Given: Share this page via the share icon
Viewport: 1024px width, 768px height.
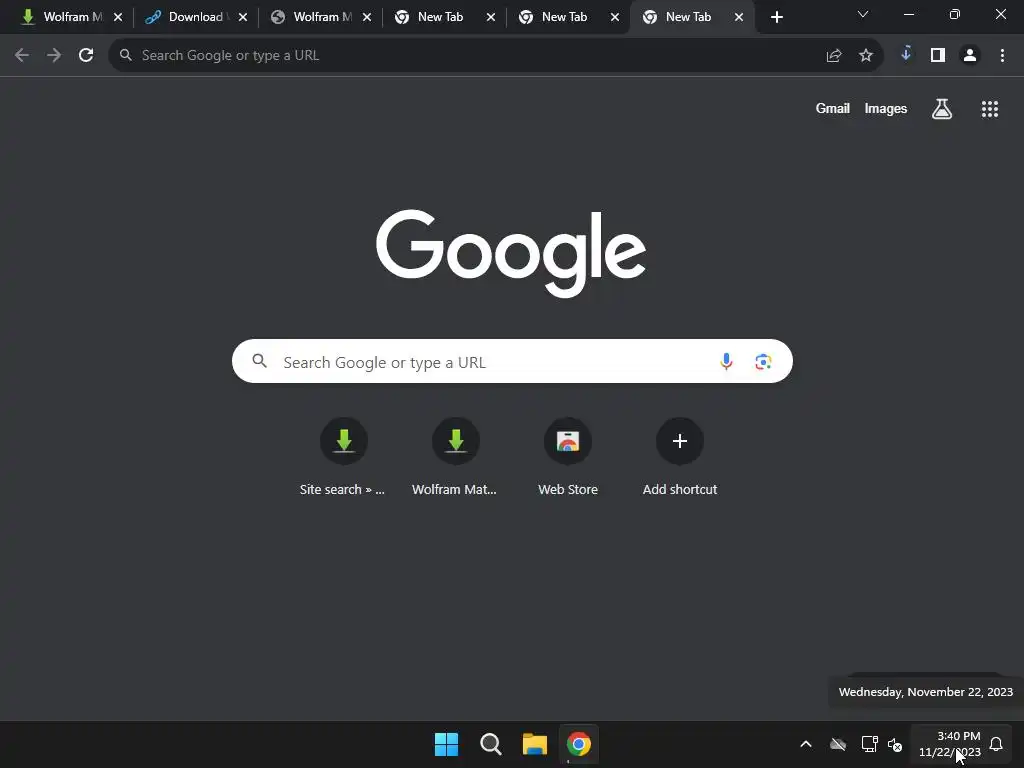Looking at the screenshot, I should (834, 56).
